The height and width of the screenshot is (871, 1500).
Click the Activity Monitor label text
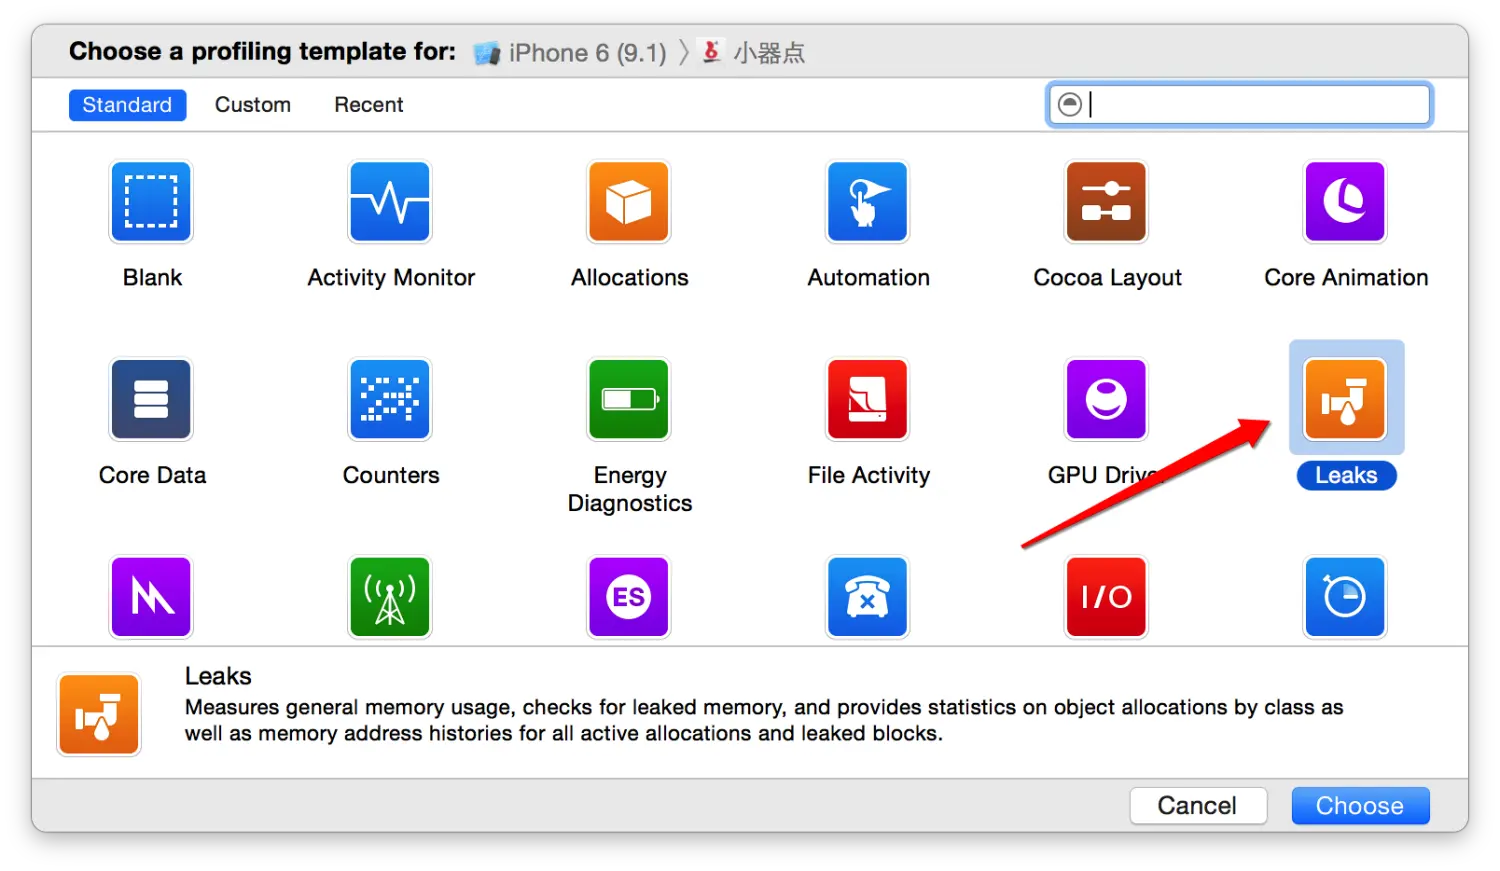click(391, 278)
